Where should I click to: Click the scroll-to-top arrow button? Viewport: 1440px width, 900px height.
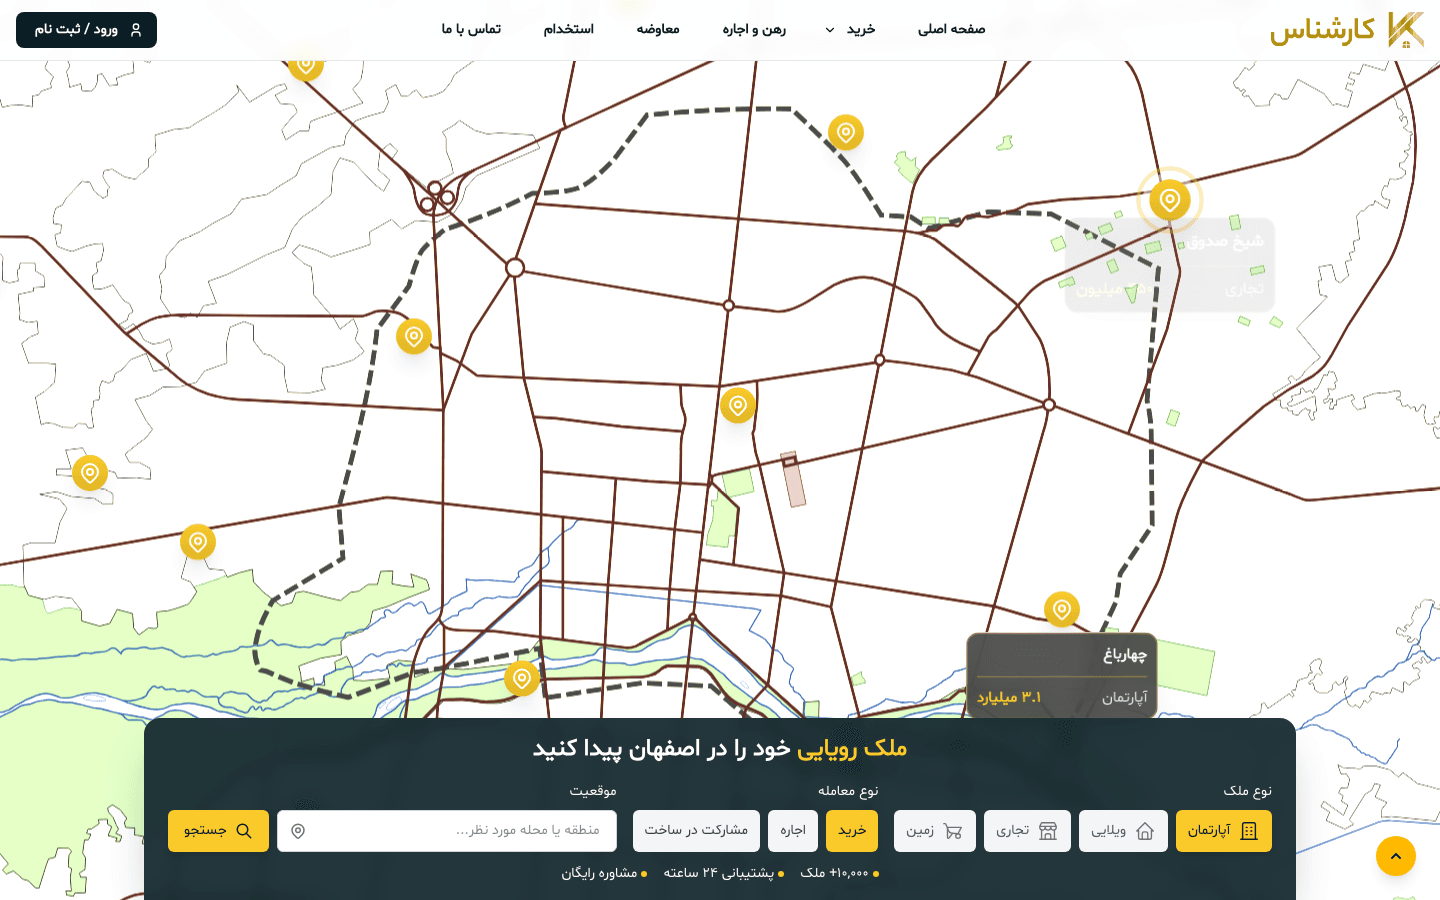tap(1396, 856)
